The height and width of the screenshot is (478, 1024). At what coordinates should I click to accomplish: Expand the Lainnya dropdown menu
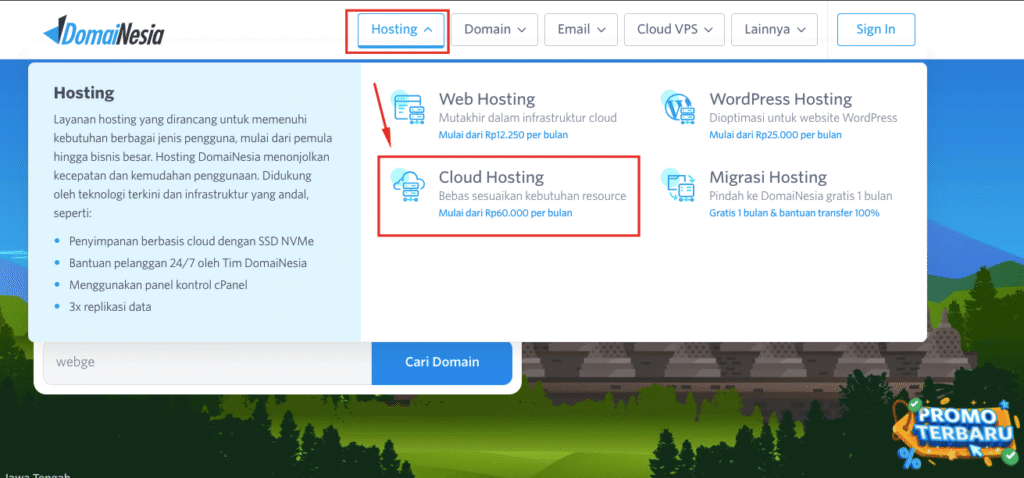click(774, 29)
